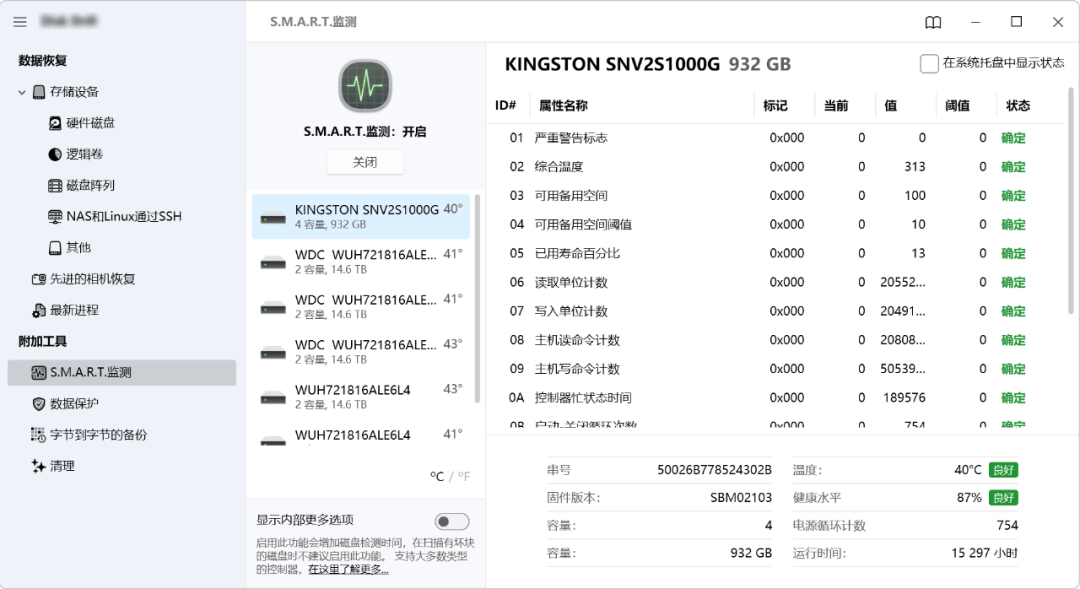Click the 其他 device icon
1080x589 pixels.
(x=55, y=248)
